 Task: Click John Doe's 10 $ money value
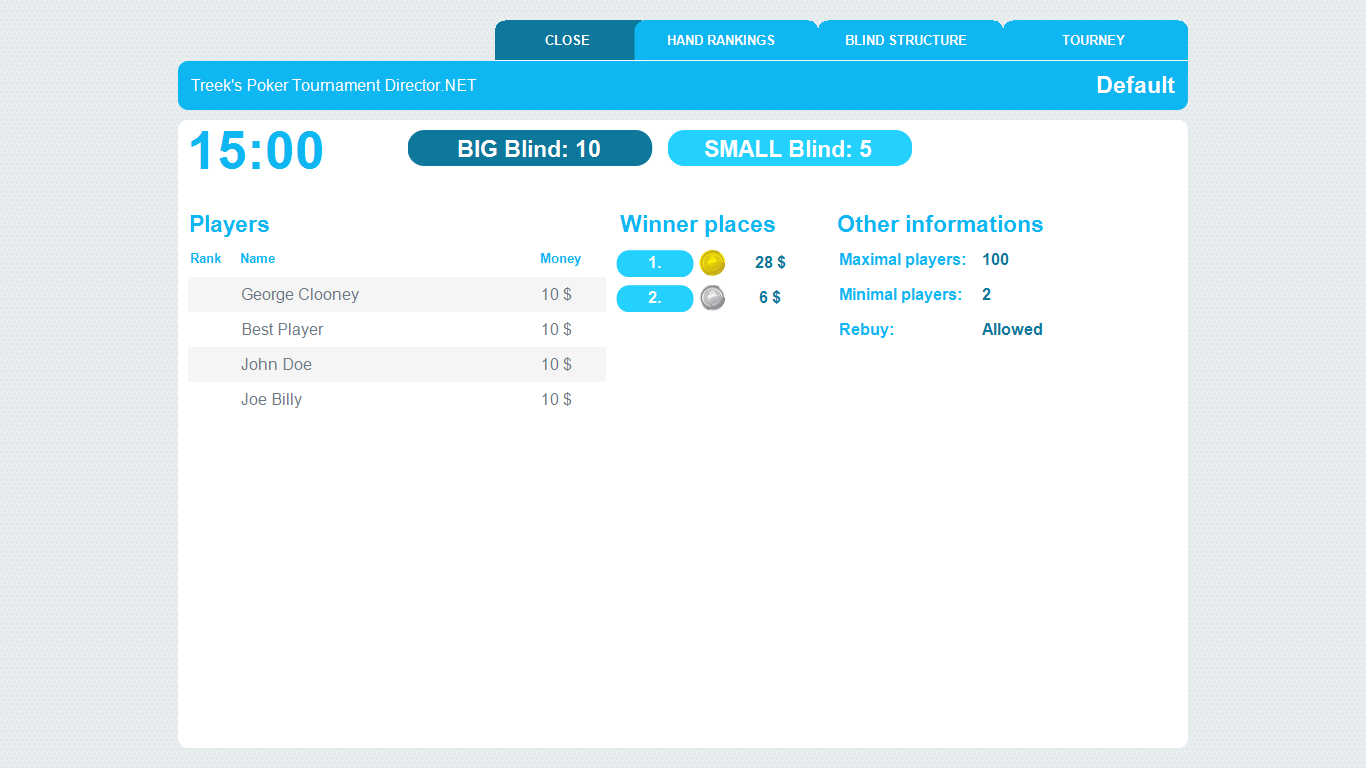pyautogui.click(x=556, y=364)
